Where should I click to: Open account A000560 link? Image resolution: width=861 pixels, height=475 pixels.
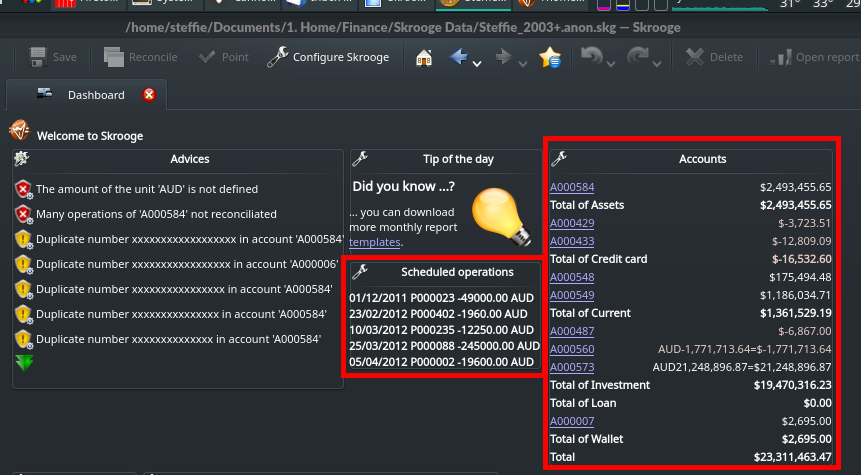[572, 349]
